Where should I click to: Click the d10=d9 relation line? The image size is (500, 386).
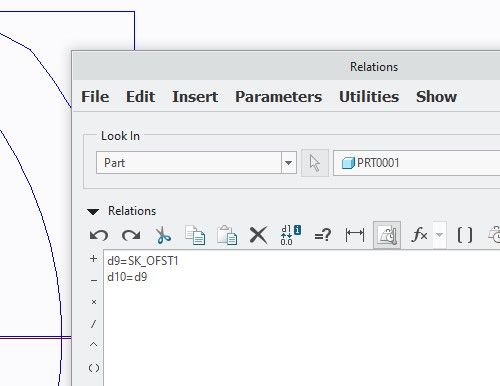click(x=127, y=277)
